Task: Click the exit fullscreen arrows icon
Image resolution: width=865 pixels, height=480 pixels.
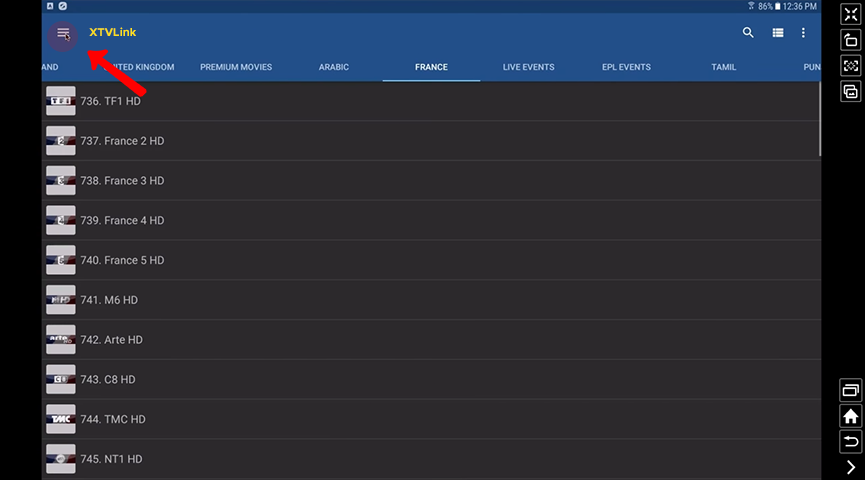Action: pyautogui.click(x=851, y=15)
